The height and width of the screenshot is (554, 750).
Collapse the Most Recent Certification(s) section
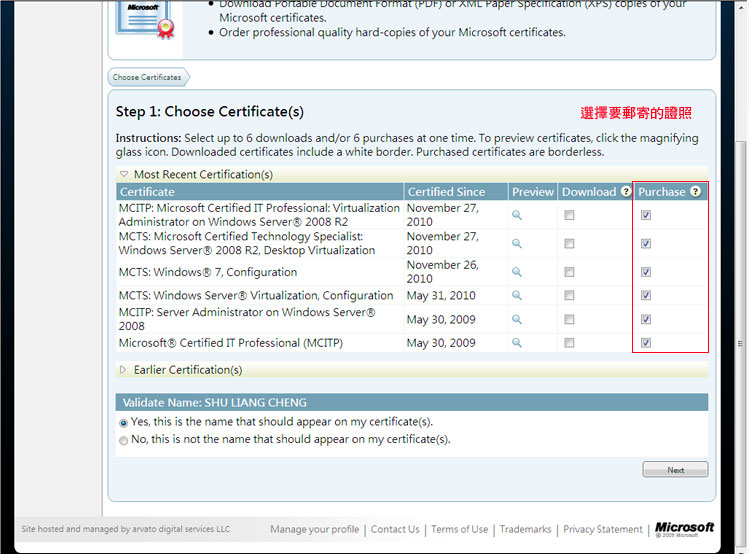(x=124, y=174)
